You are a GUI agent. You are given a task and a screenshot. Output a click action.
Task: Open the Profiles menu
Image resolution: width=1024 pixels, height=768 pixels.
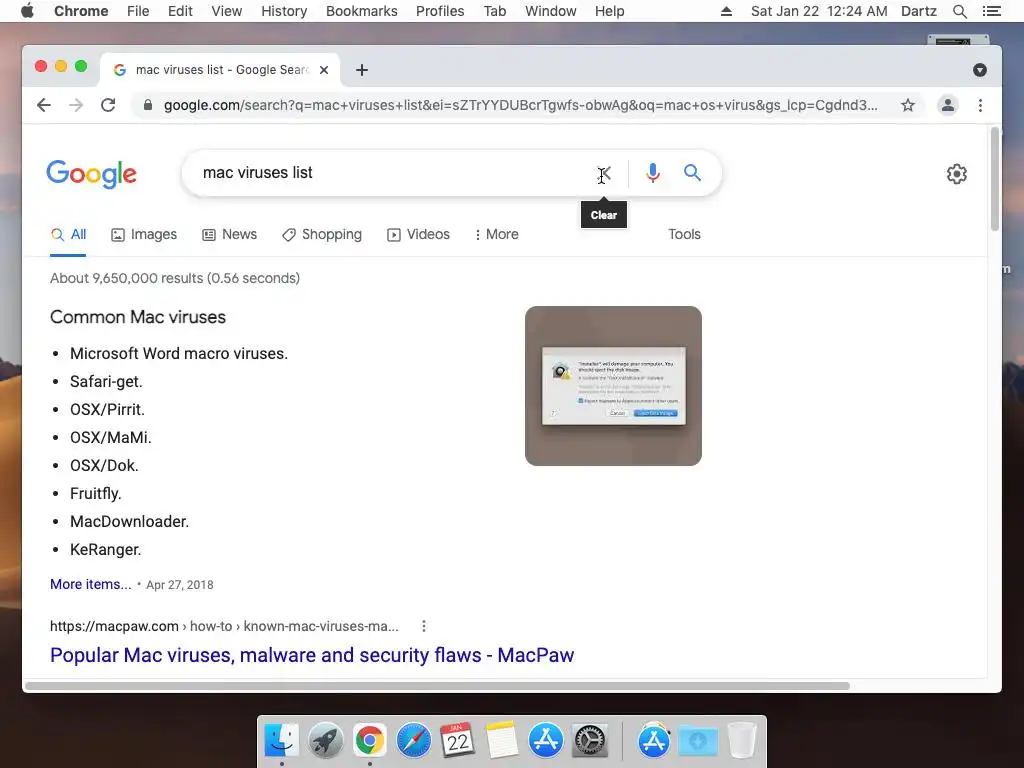pos(440,11)
